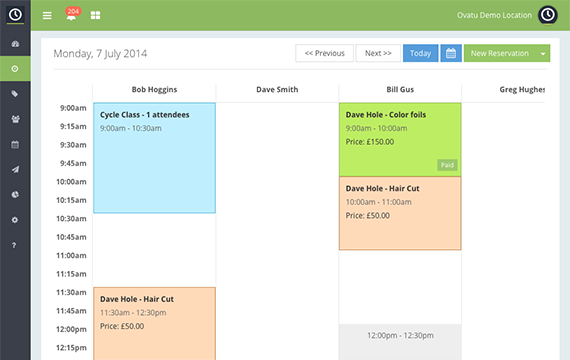Go to the << Previous day
Viewport: 570px width, 360px height.
click(x=324, y=53)
